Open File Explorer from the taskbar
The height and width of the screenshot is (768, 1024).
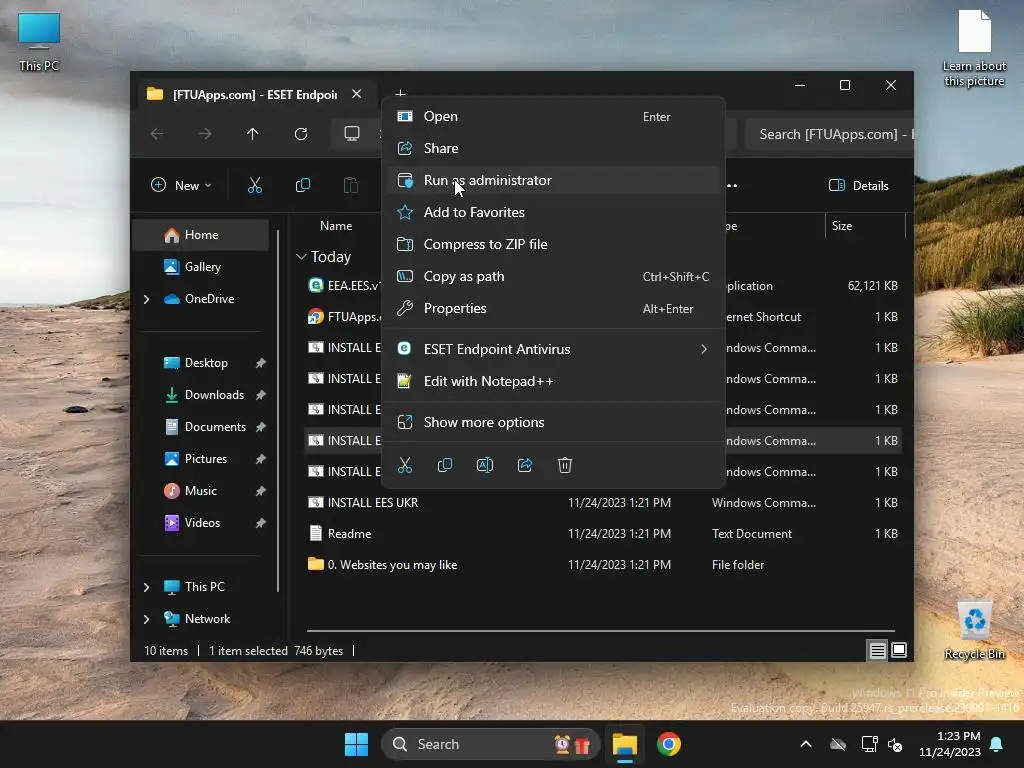(624, 744)
